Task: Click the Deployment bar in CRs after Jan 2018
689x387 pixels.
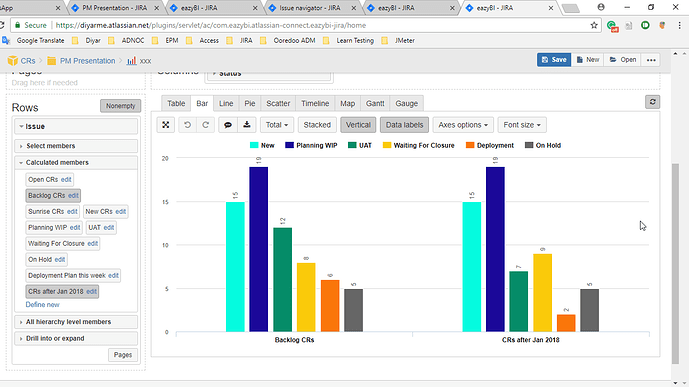Action: coord(566,323)
